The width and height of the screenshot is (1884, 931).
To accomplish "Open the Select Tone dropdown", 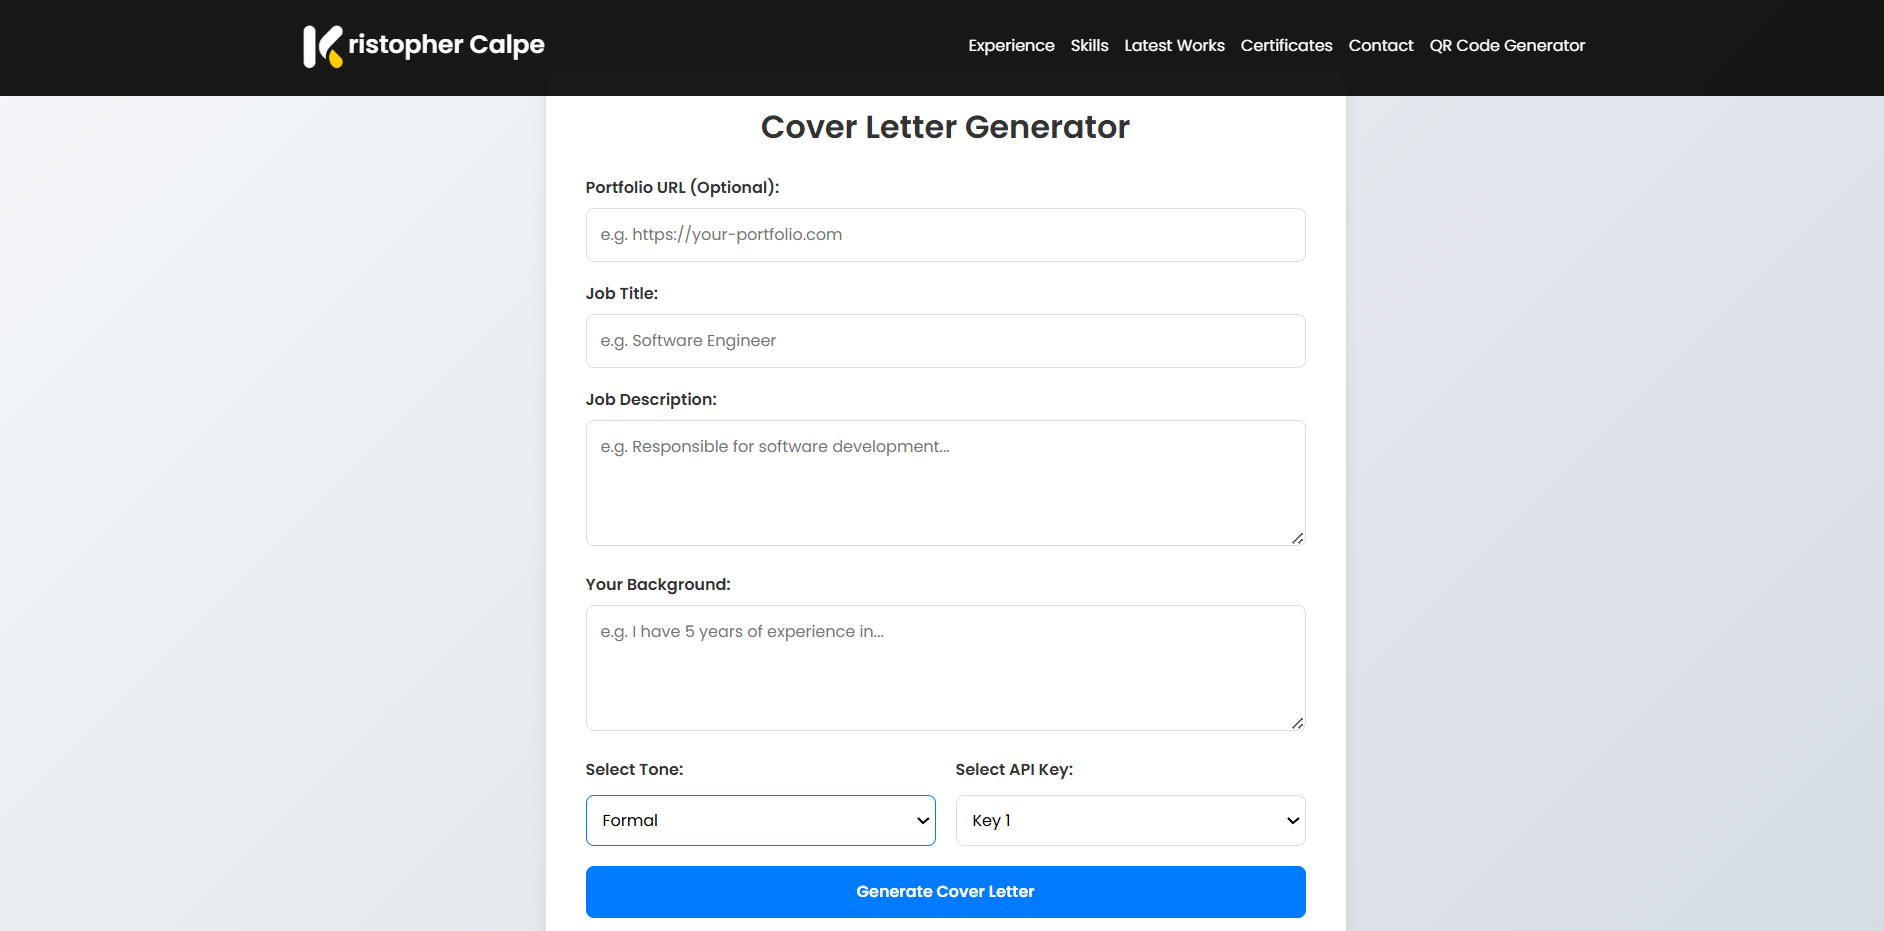I will pos(760,820).
